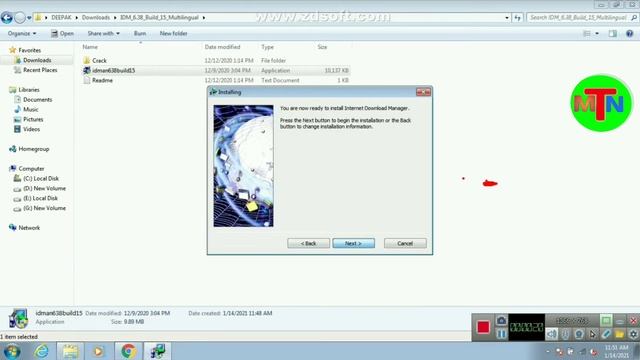Select Homegroup in the navigation pane

(33, 149)
